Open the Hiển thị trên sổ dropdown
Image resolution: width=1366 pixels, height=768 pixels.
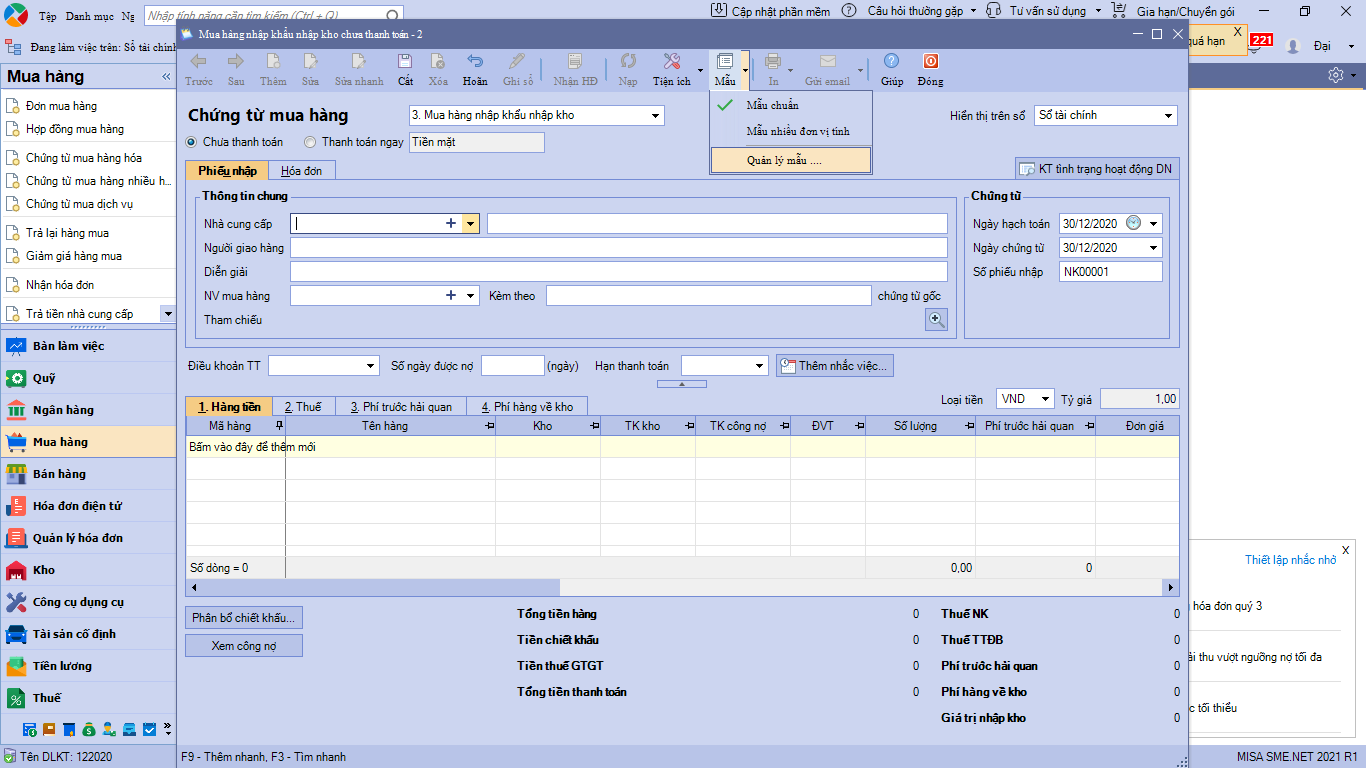pos(1168,116)
